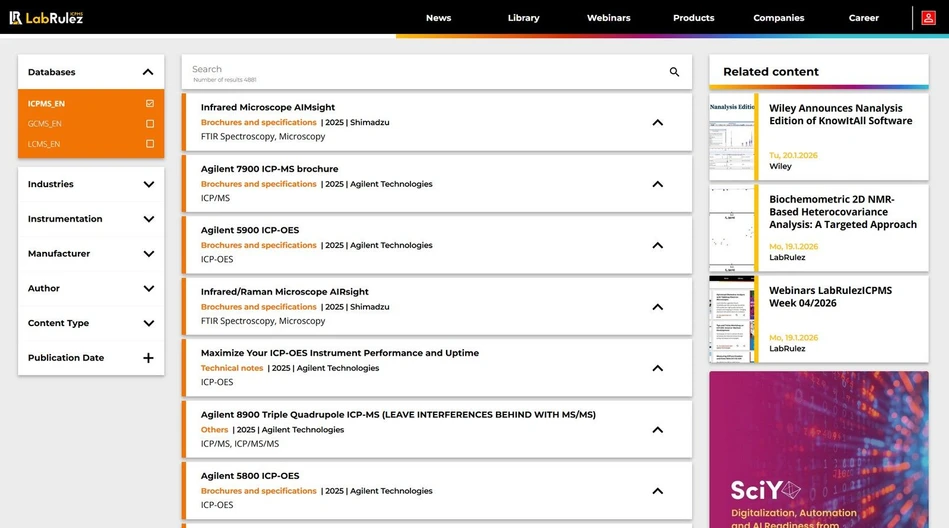949x528 pixels.
Task: Enable the LCMS_EN database checkbox
Action: (x=150, y=144)
